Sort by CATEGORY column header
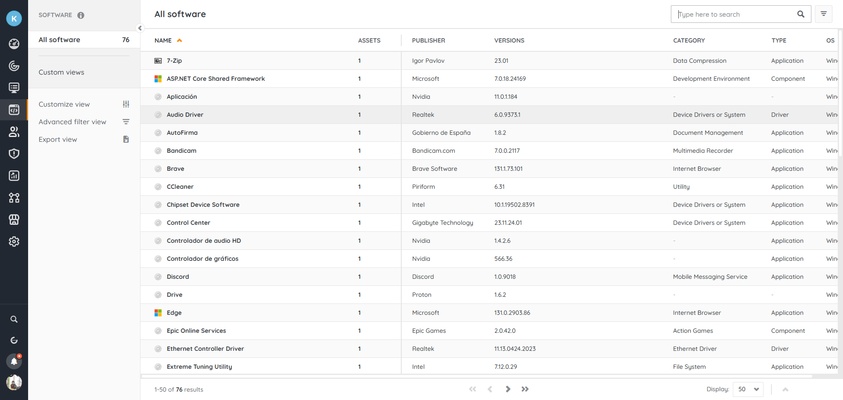 689,40
